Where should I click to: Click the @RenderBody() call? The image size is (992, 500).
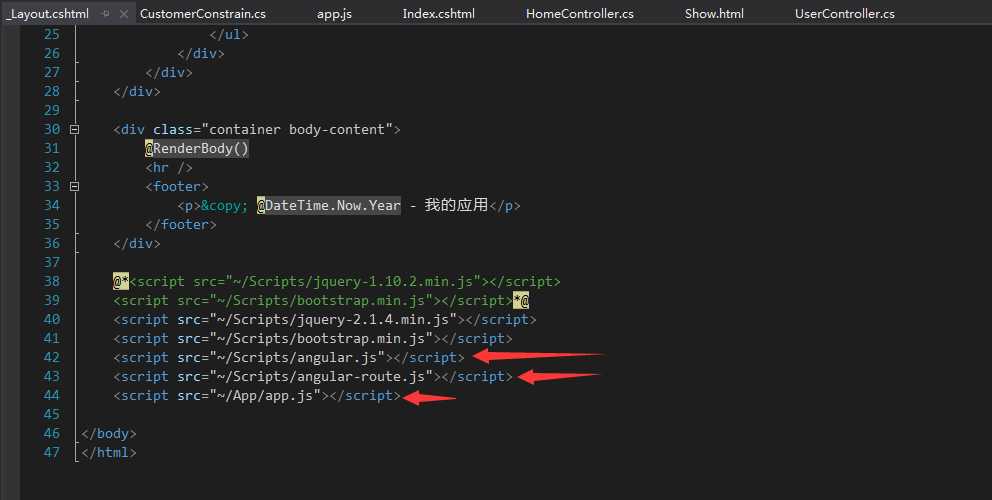(197, 148)
